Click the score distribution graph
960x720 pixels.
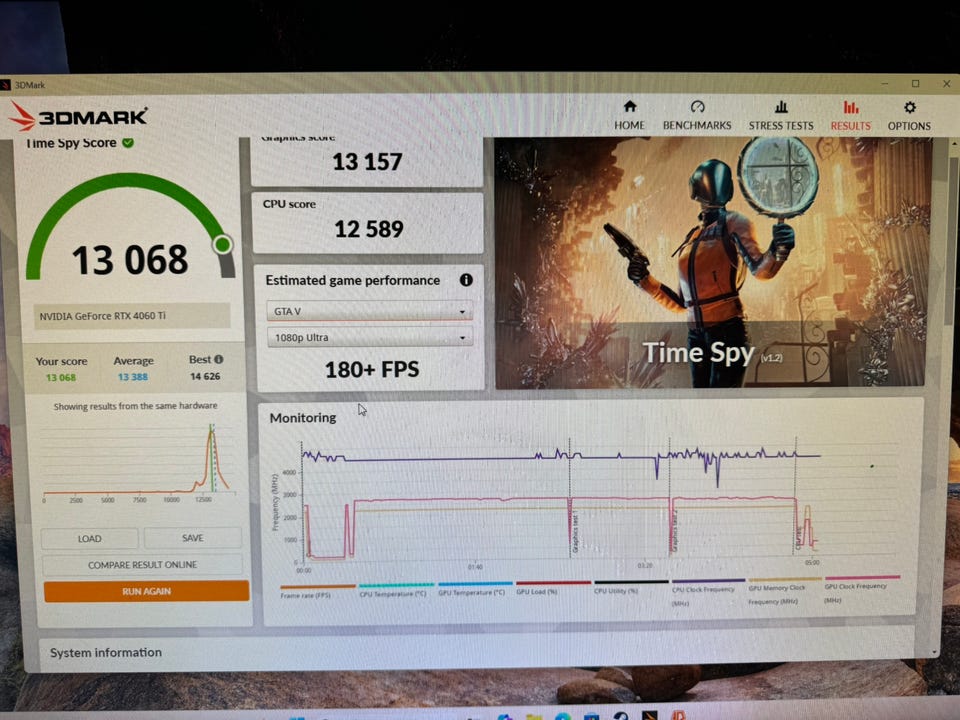pyautogui.click(x=140, y=462)
